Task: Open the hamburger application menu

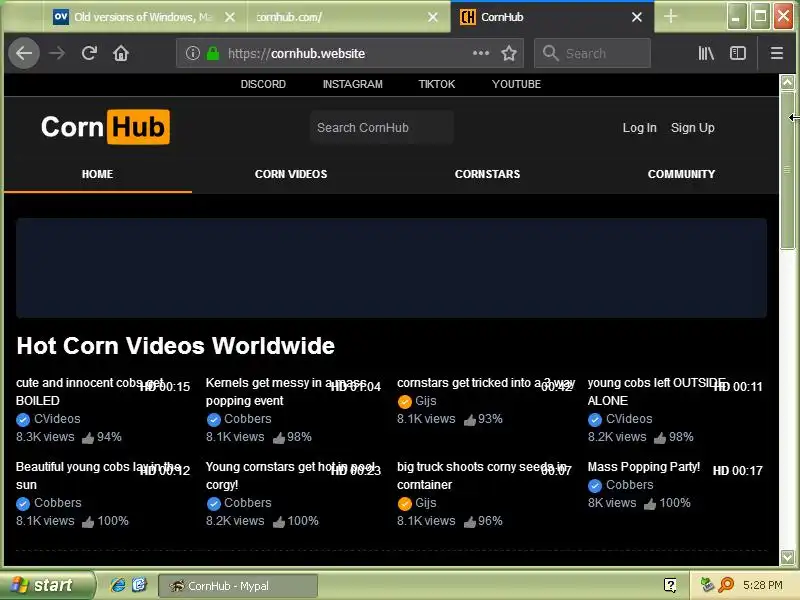Action: (x=777, y=53)
